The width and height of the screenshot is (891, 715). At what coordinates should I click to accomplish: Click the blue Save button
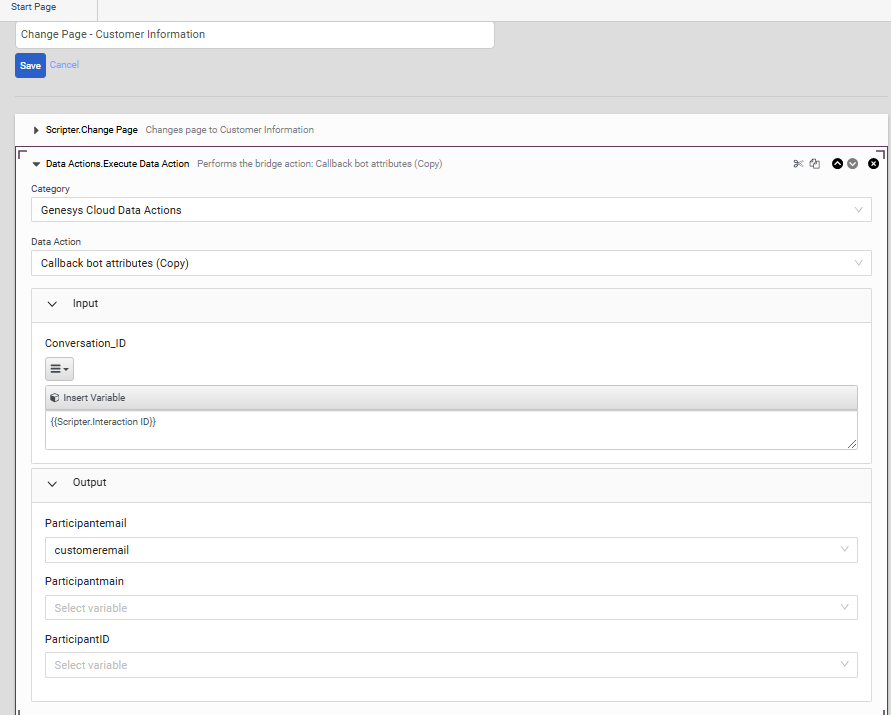click(x=30, y=65)
